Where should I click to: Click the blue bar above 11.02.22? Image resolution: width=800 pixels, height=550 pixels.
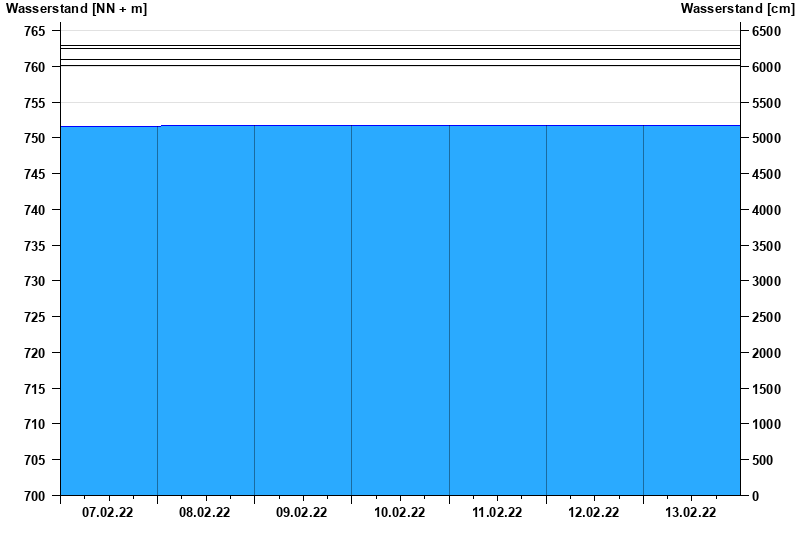[497, 310]
